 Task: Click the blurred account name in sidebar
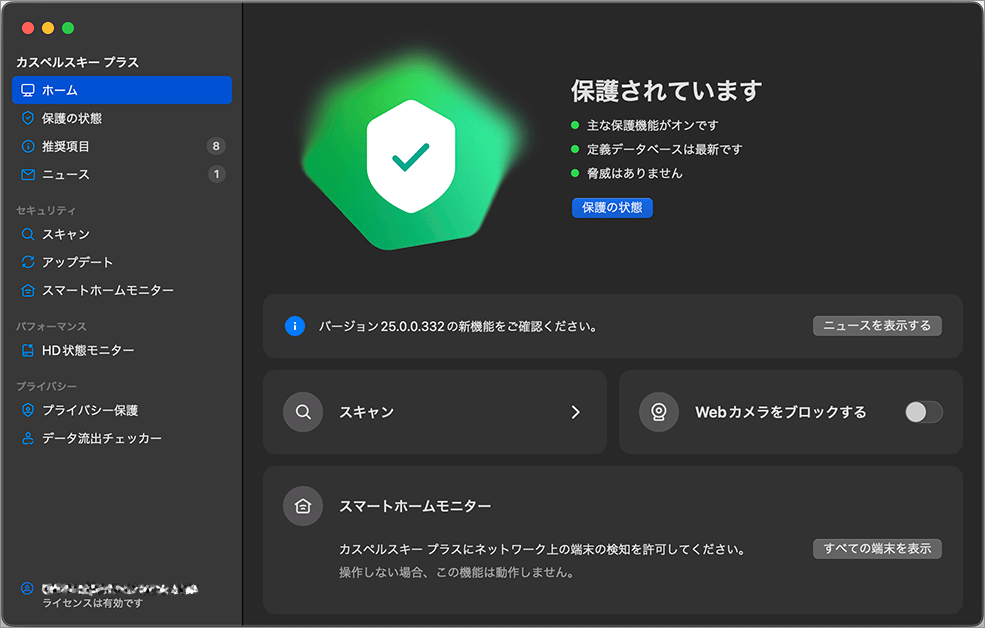[120, 588]
